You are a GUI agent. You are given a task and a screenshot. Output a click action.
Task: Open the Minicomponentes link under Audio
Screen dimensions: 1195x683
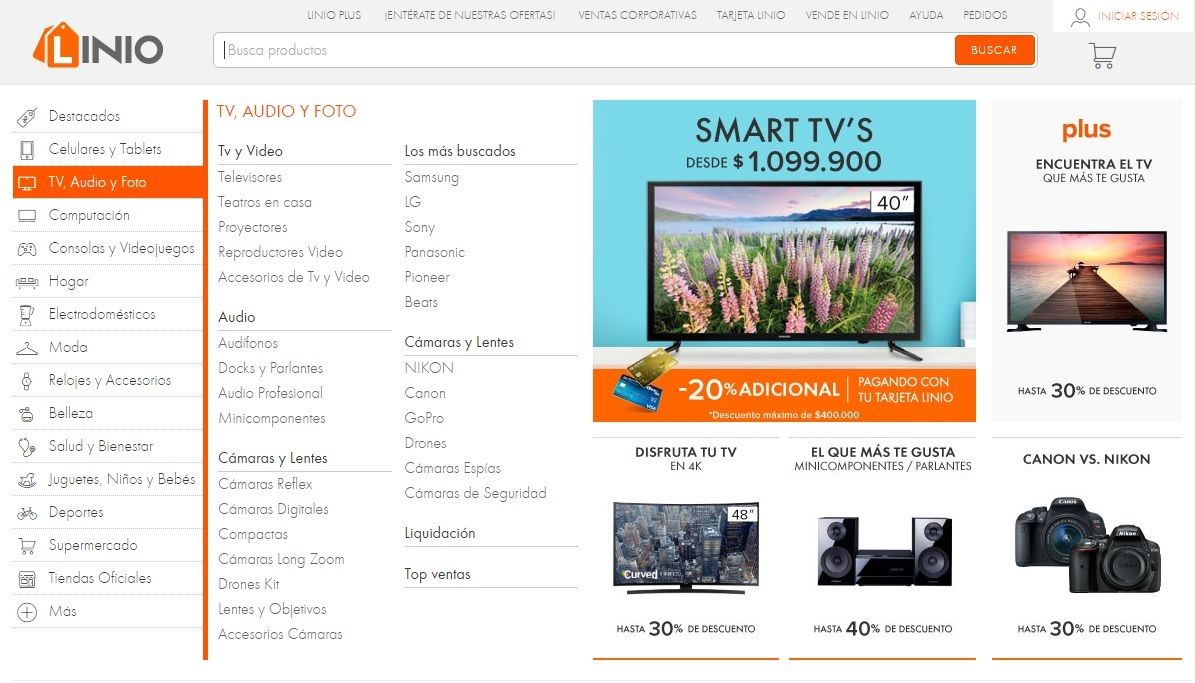pyautogui.click(x=271, y=418)
